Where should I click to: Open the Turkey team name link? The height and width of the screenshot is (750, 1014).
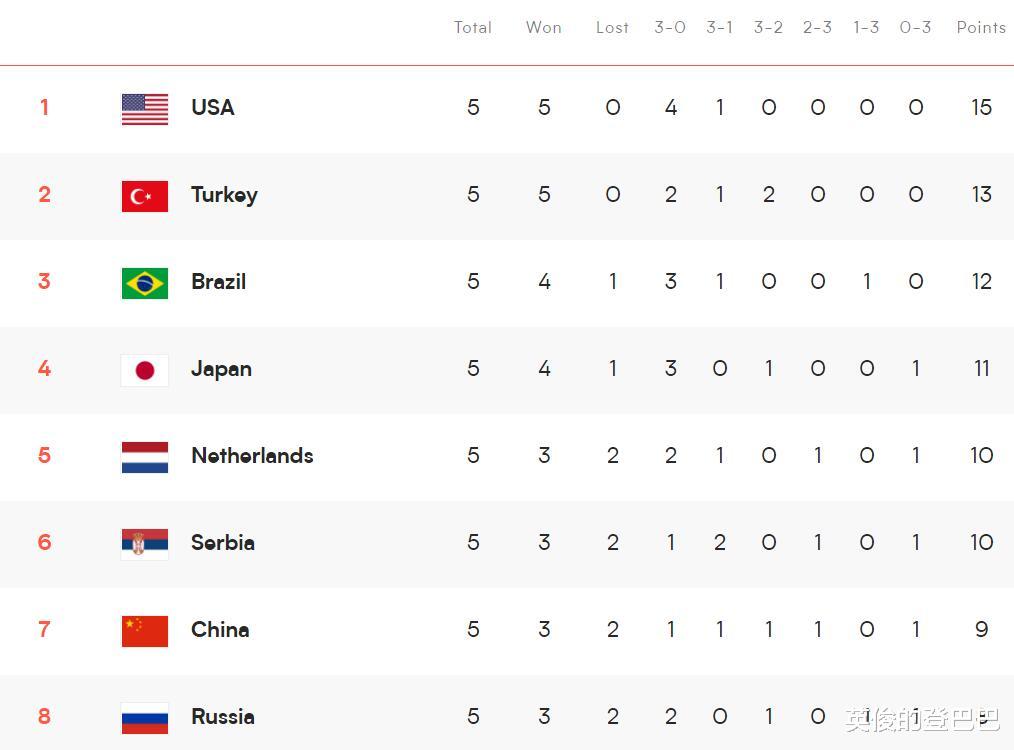(224, 195)
